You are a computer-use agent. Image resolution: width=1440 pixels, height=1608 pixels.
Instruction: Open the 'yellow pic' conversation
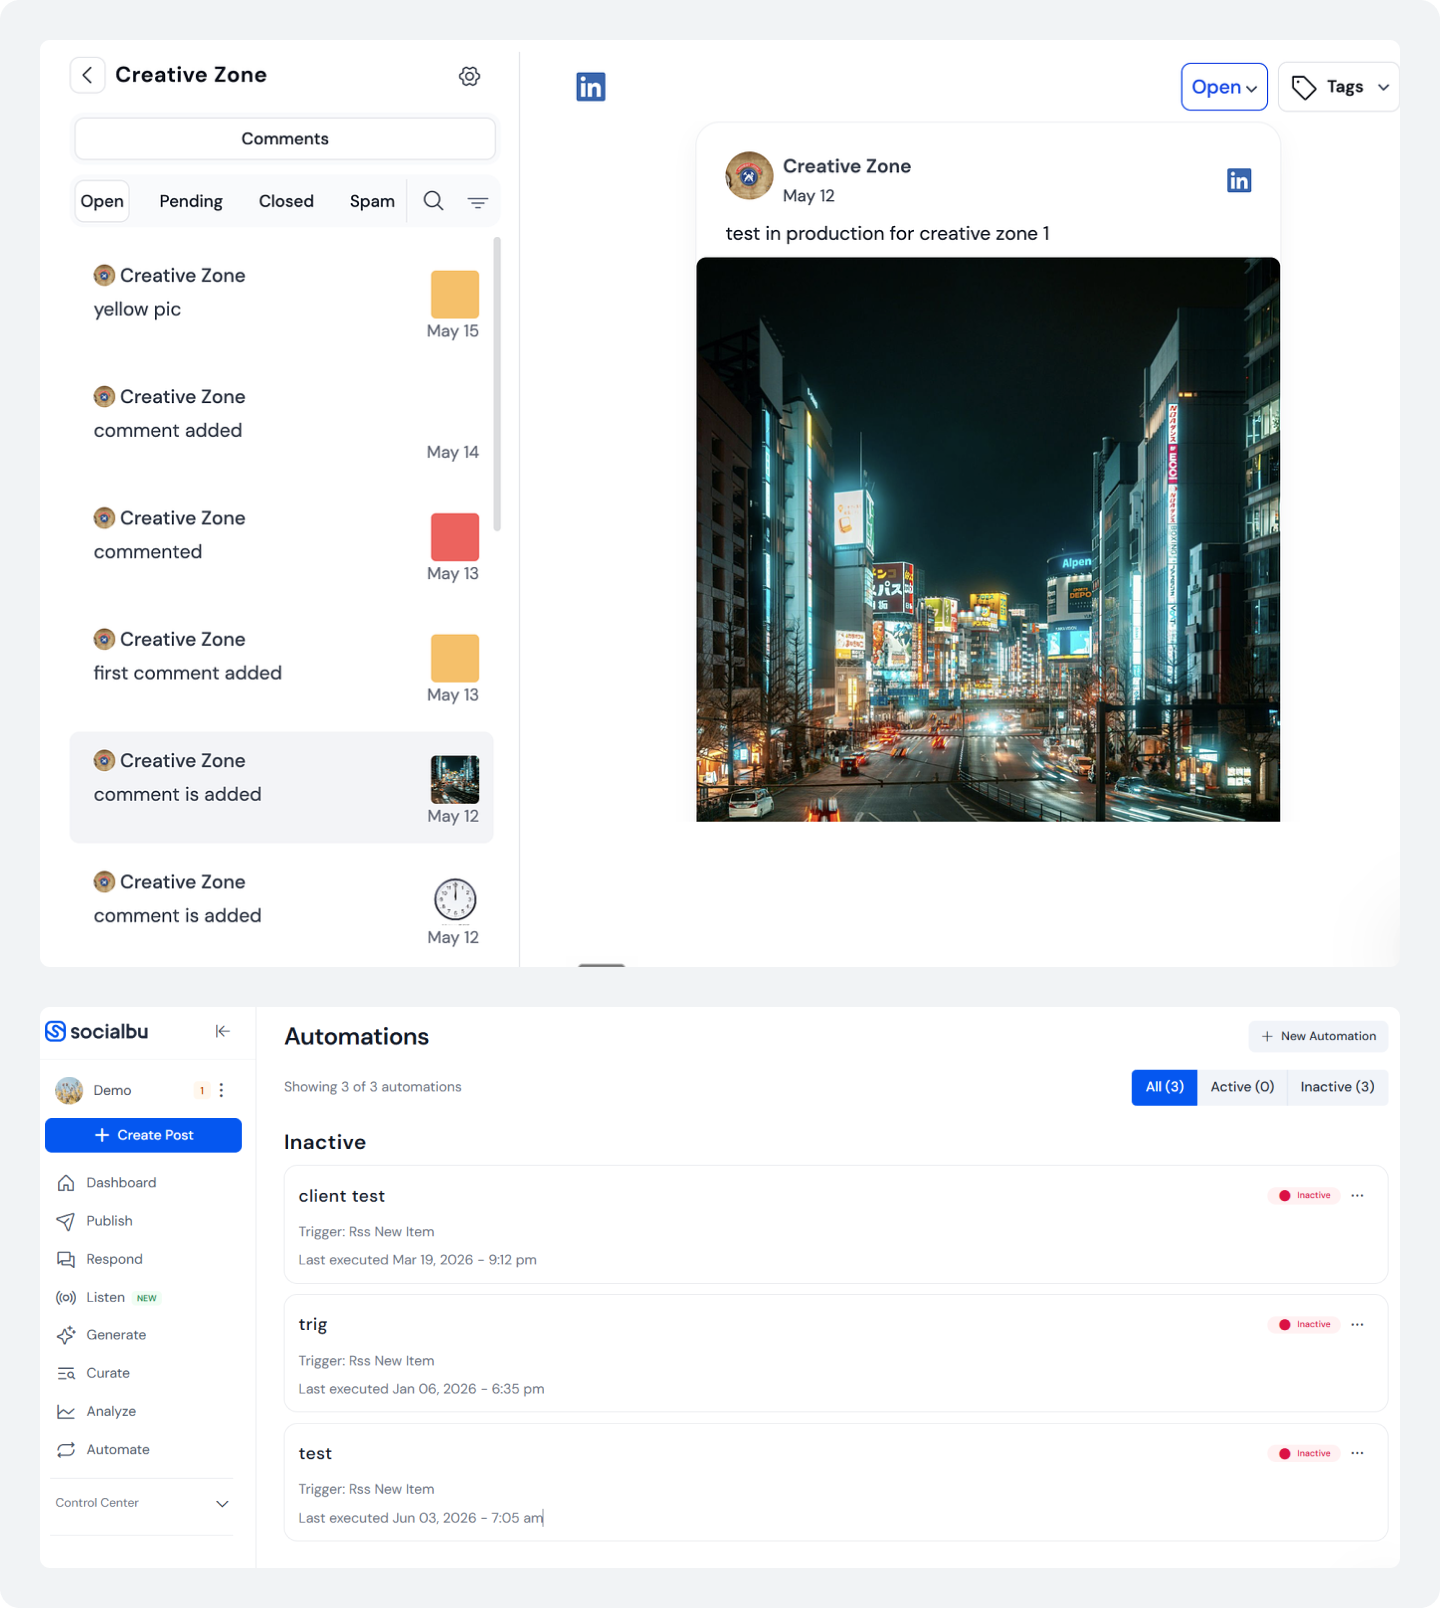(x=282, y=302)
